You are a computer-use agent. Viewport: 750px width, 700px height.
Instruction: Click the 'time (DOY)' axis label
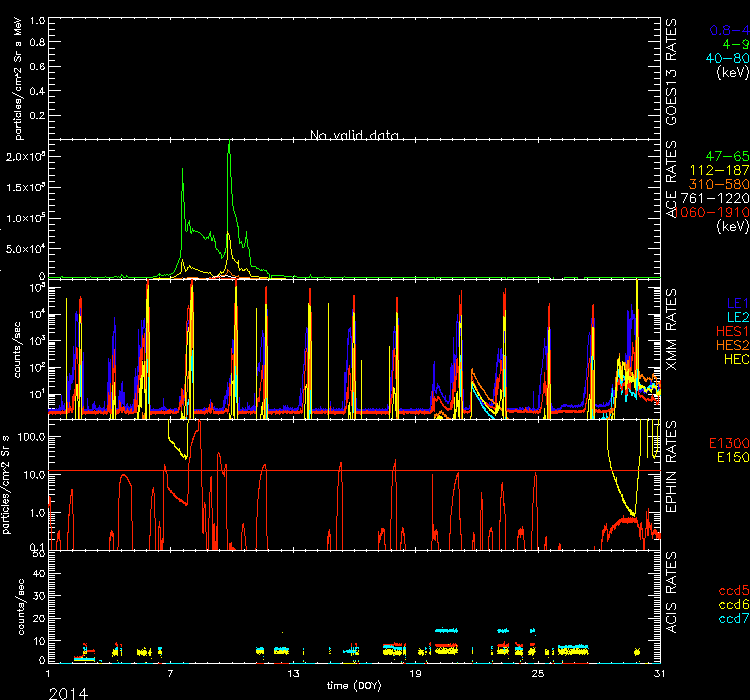351,686
